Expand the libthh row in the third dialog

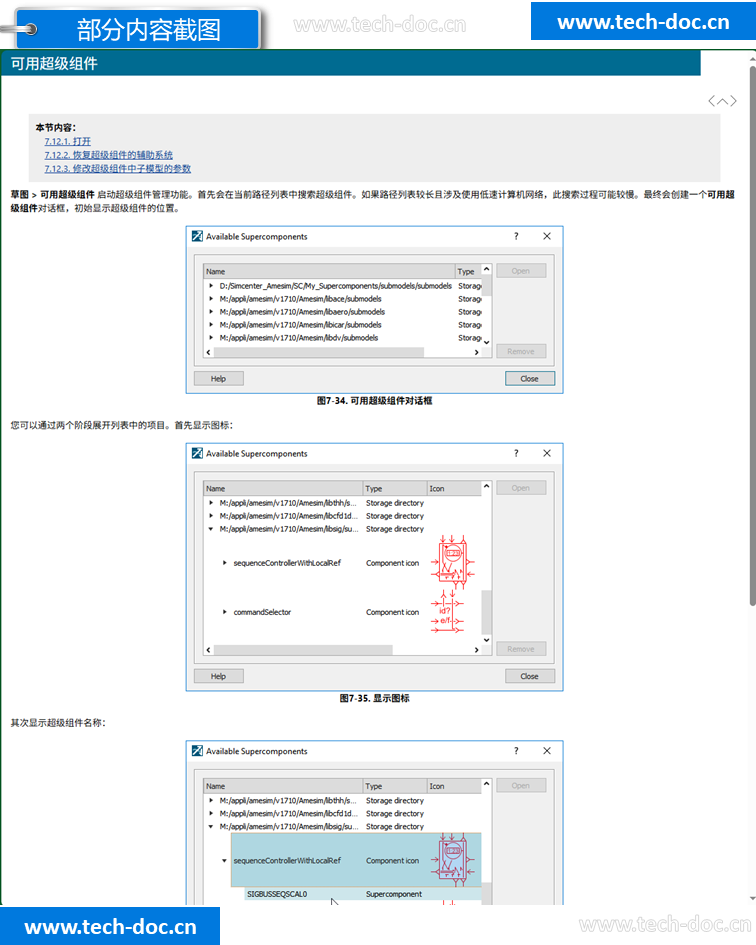point(211,800)
